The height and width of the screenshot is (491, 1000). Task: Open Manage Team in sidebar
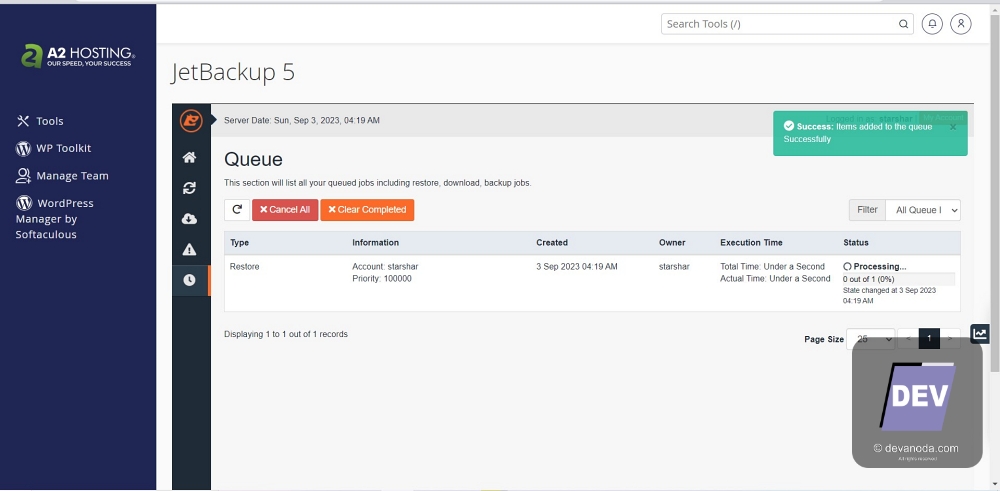pos(72,176)
